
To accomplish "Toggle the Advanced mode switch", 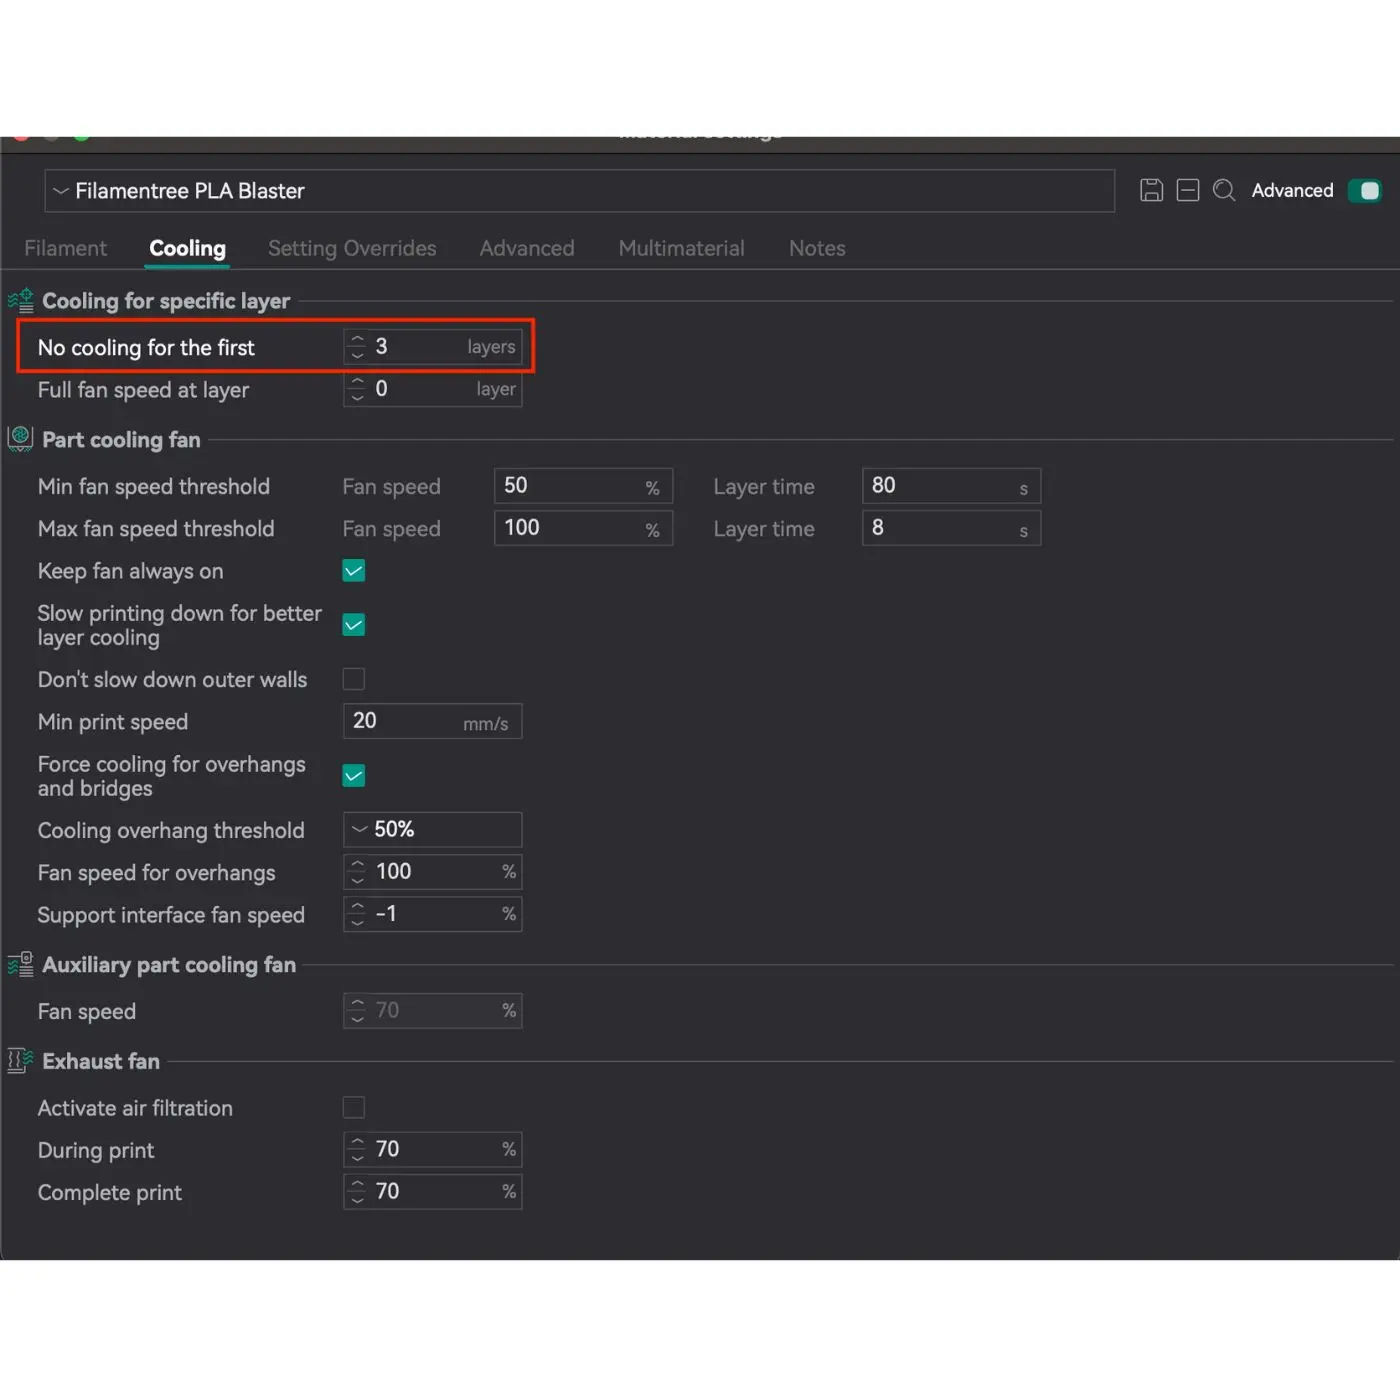I will tap(1364, 190).
